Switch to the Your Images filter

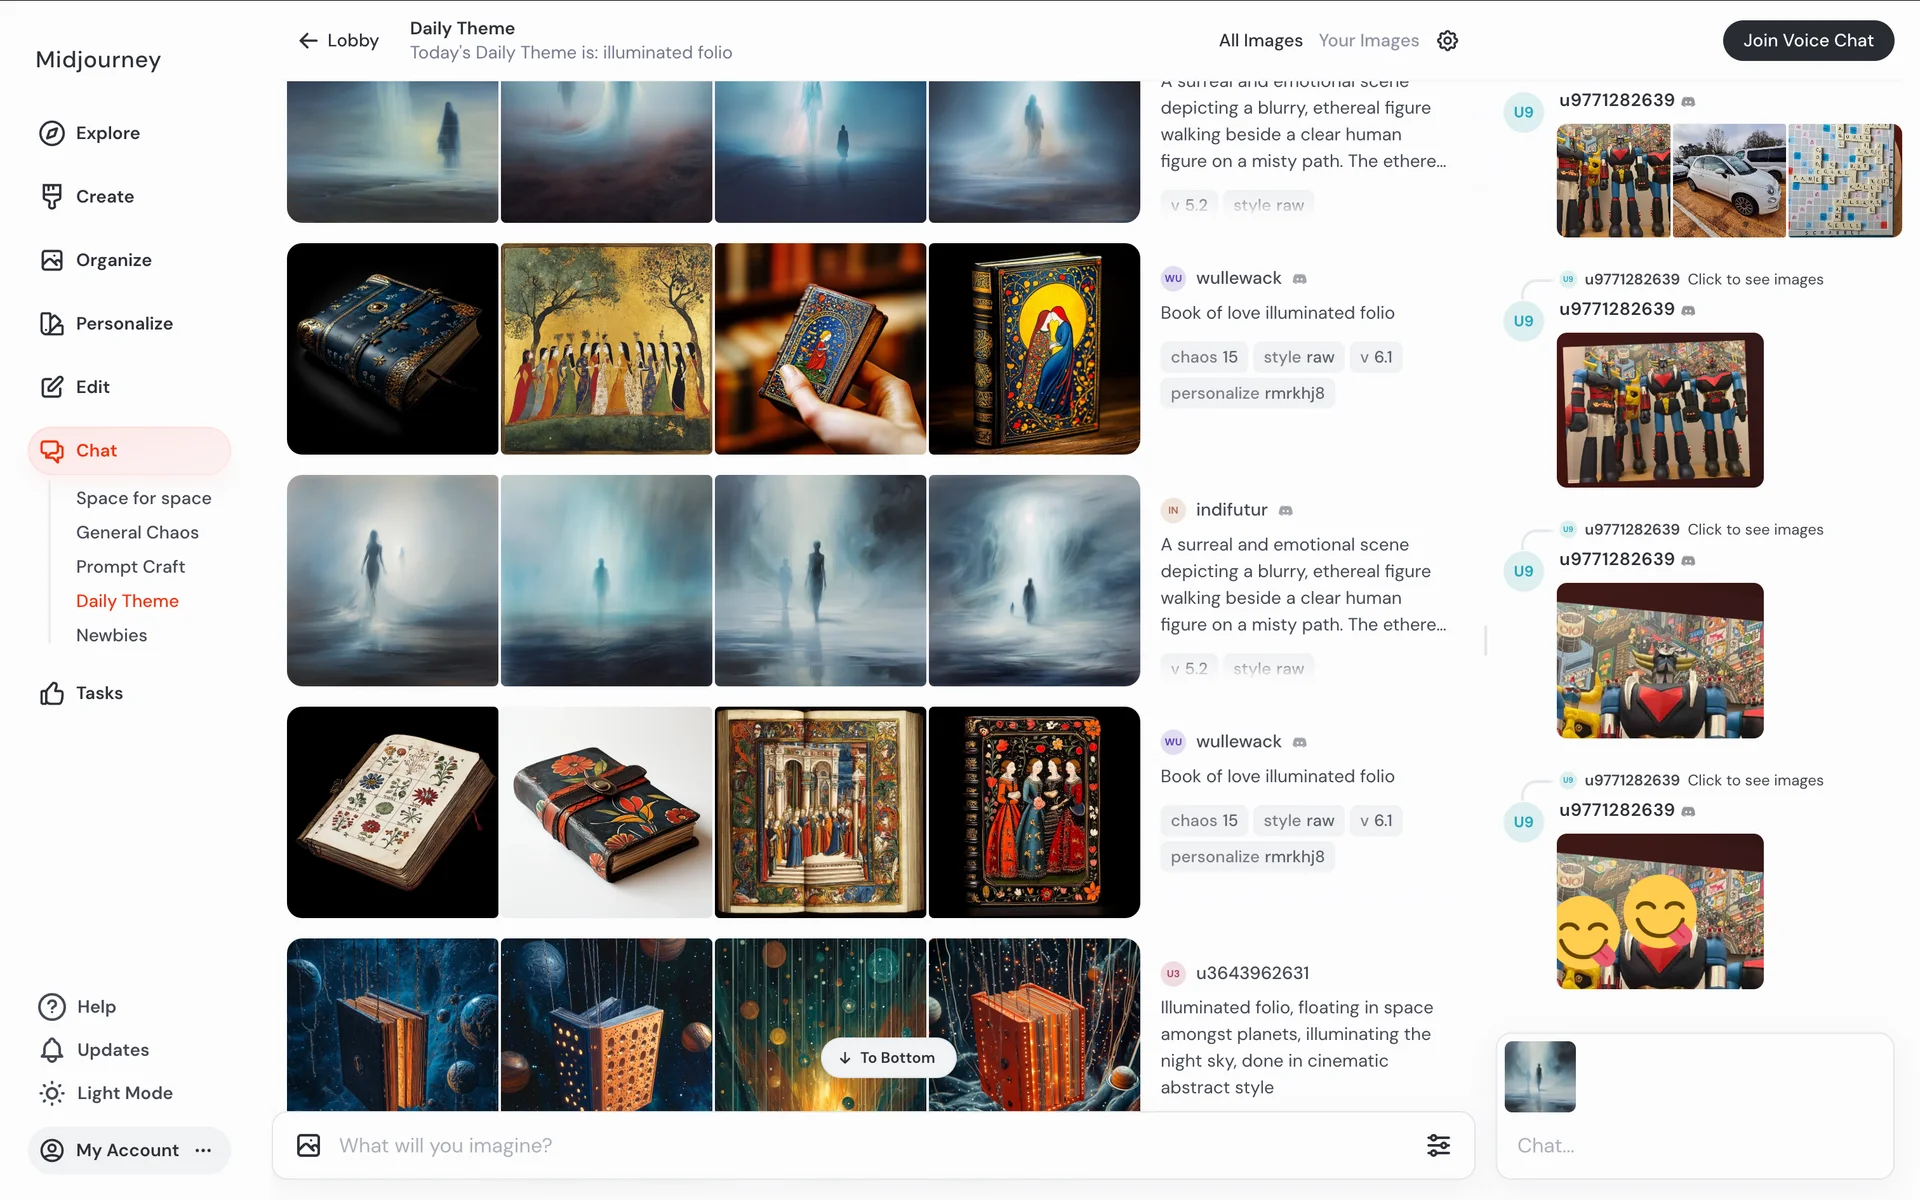[x=1368, y=40]
